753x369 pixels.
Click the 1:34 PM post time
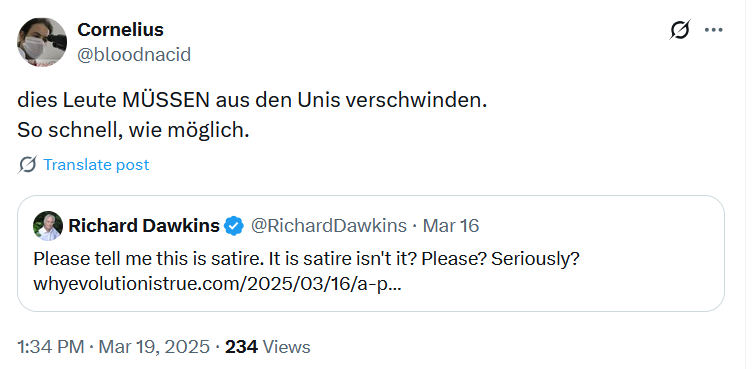click(50, 347)
